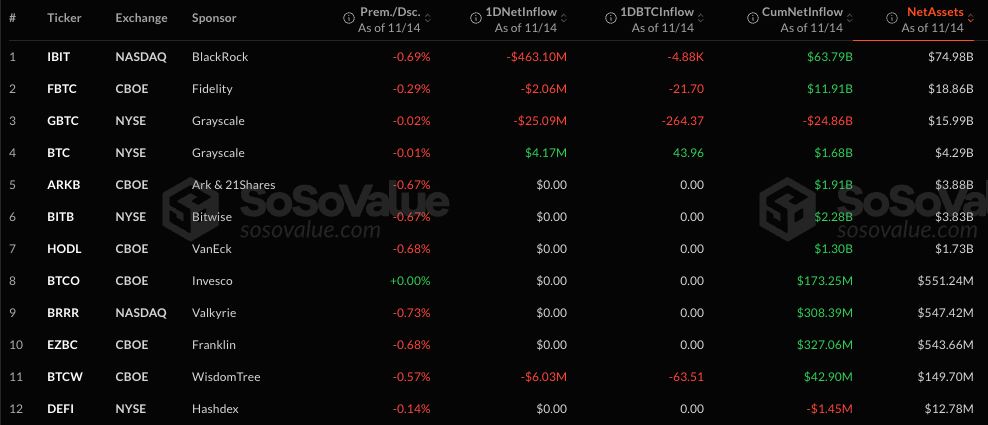This screenshot has width=988, height=425.
Task: Click the info icon next to 1DBTCInflow
Action: (x=609, y=18)
